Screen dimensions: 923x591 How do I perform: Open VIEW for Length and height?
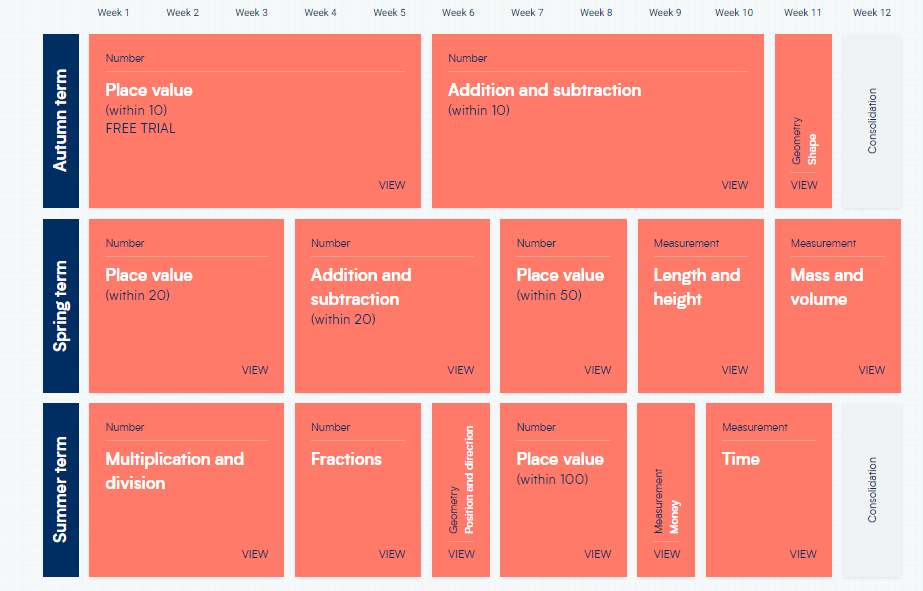coord(734,370)
